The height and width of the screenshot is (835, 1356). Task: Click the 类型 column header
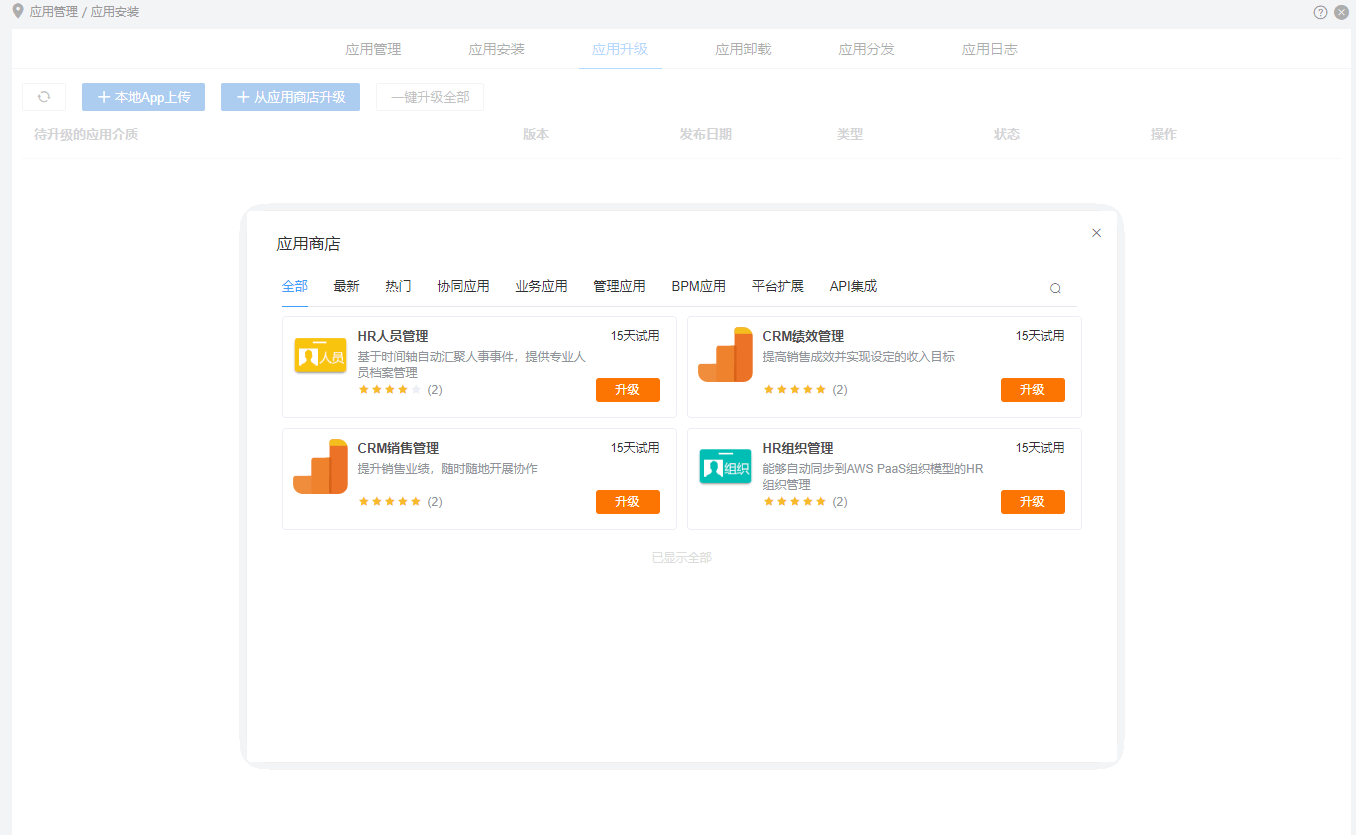[x=850, y=134]
